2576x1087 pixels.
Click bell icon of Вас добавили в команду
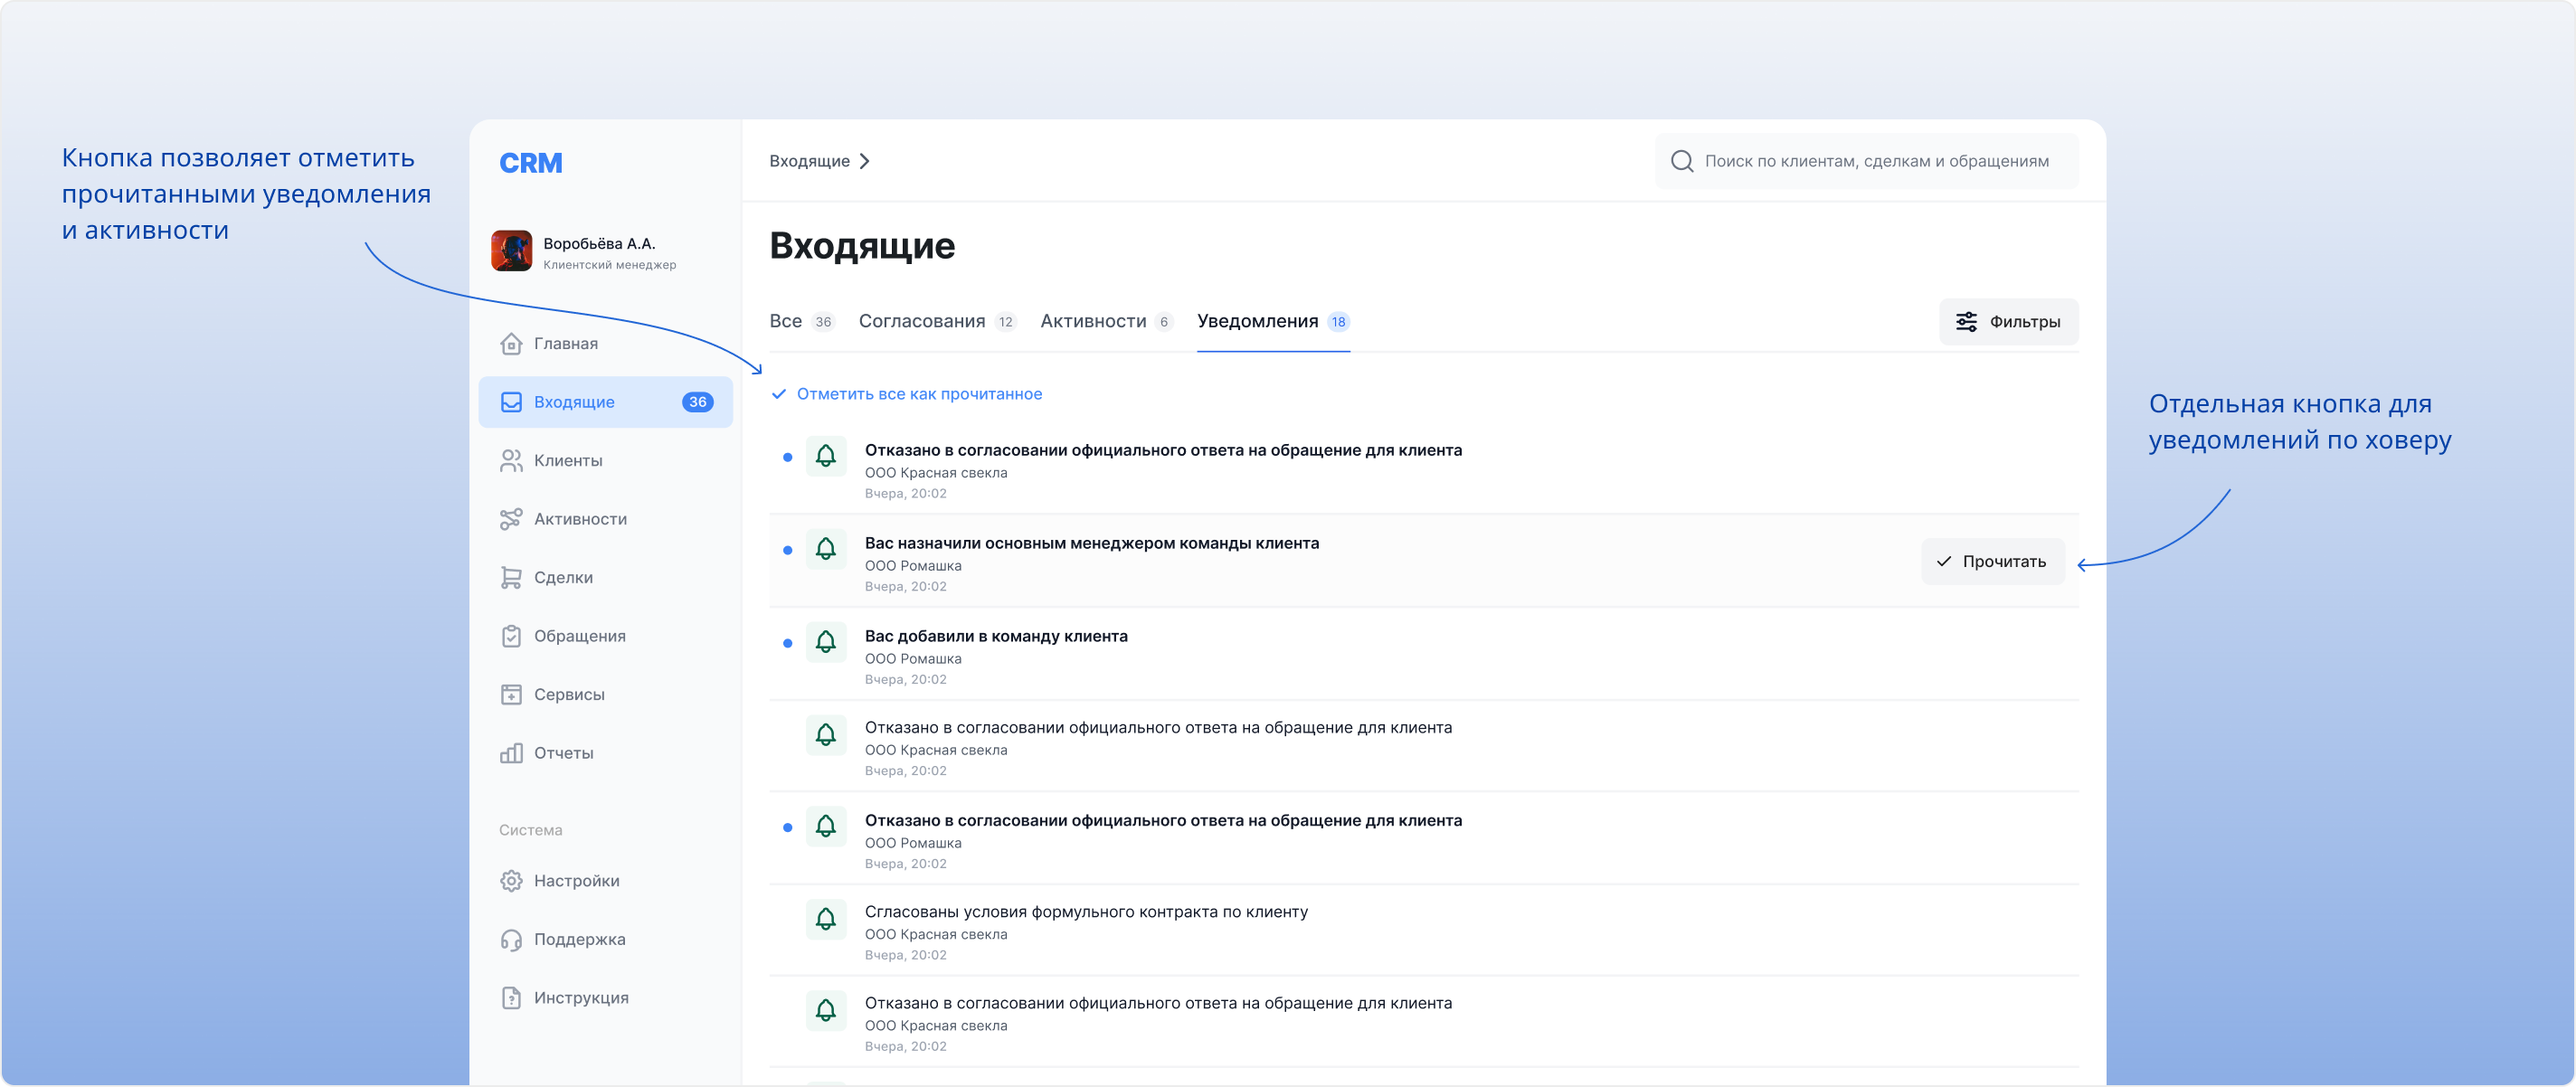pos(826,643)
